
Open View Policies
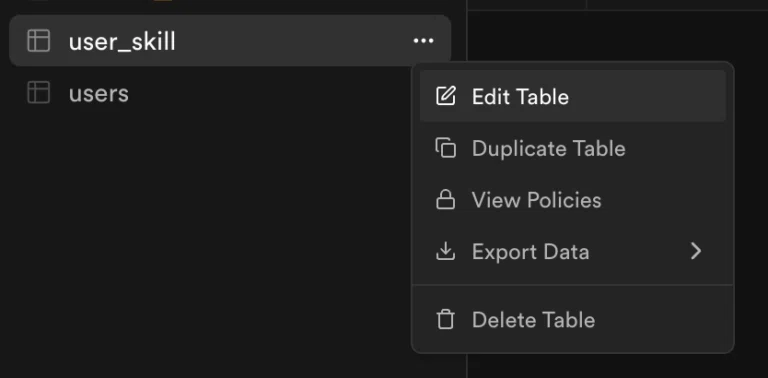[x=573, y=200]
